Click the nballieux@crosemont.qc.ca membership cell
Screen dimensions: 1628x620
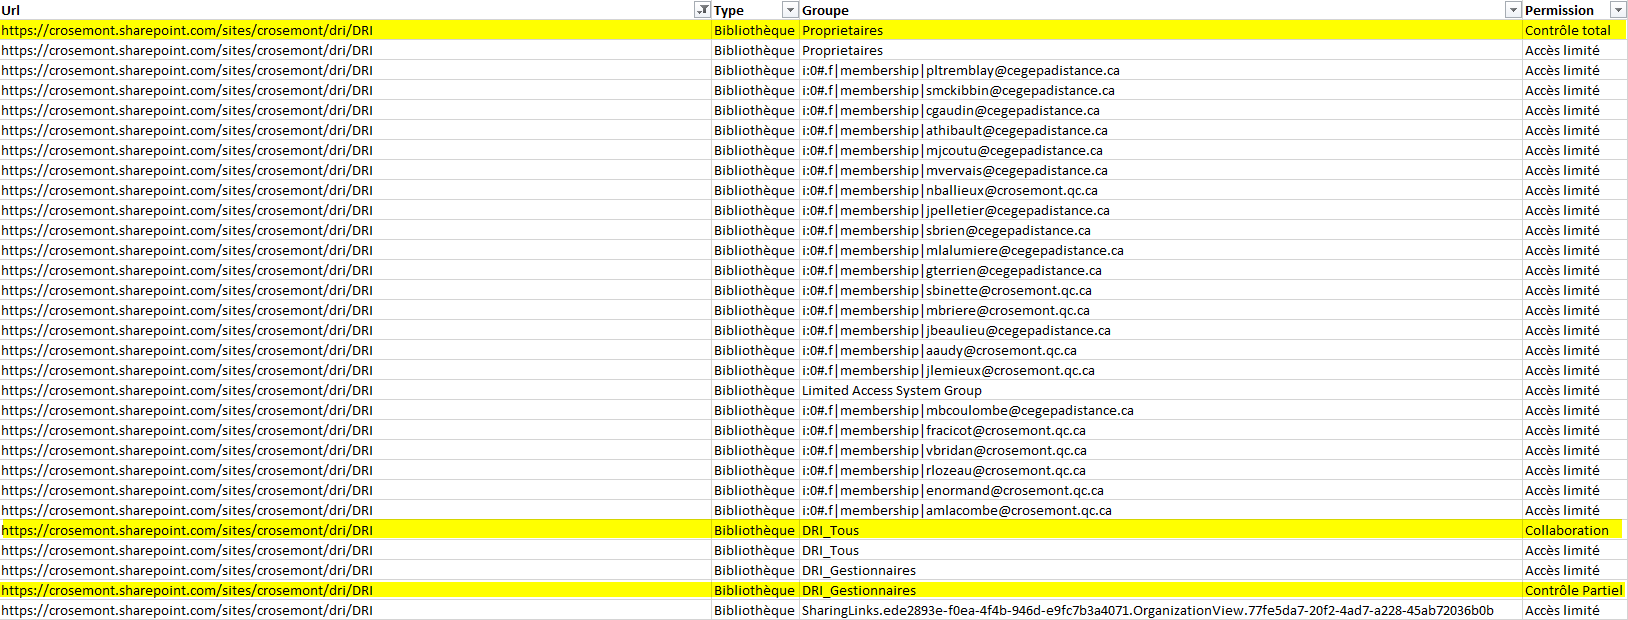tap(949, 191)
